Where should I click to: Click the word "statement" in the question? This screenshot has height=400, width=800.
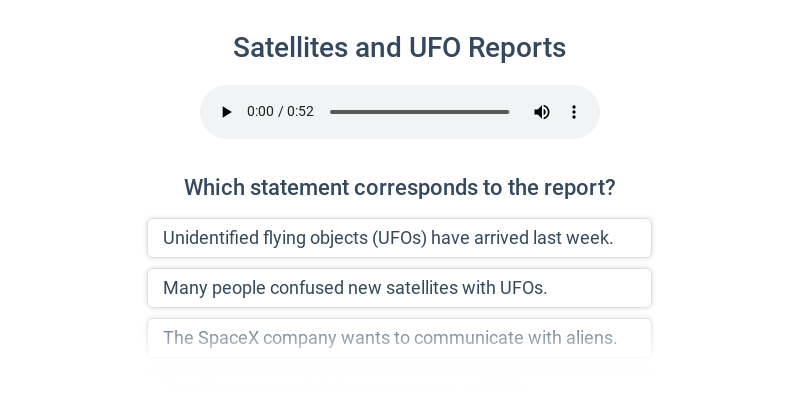coord(298,188)
